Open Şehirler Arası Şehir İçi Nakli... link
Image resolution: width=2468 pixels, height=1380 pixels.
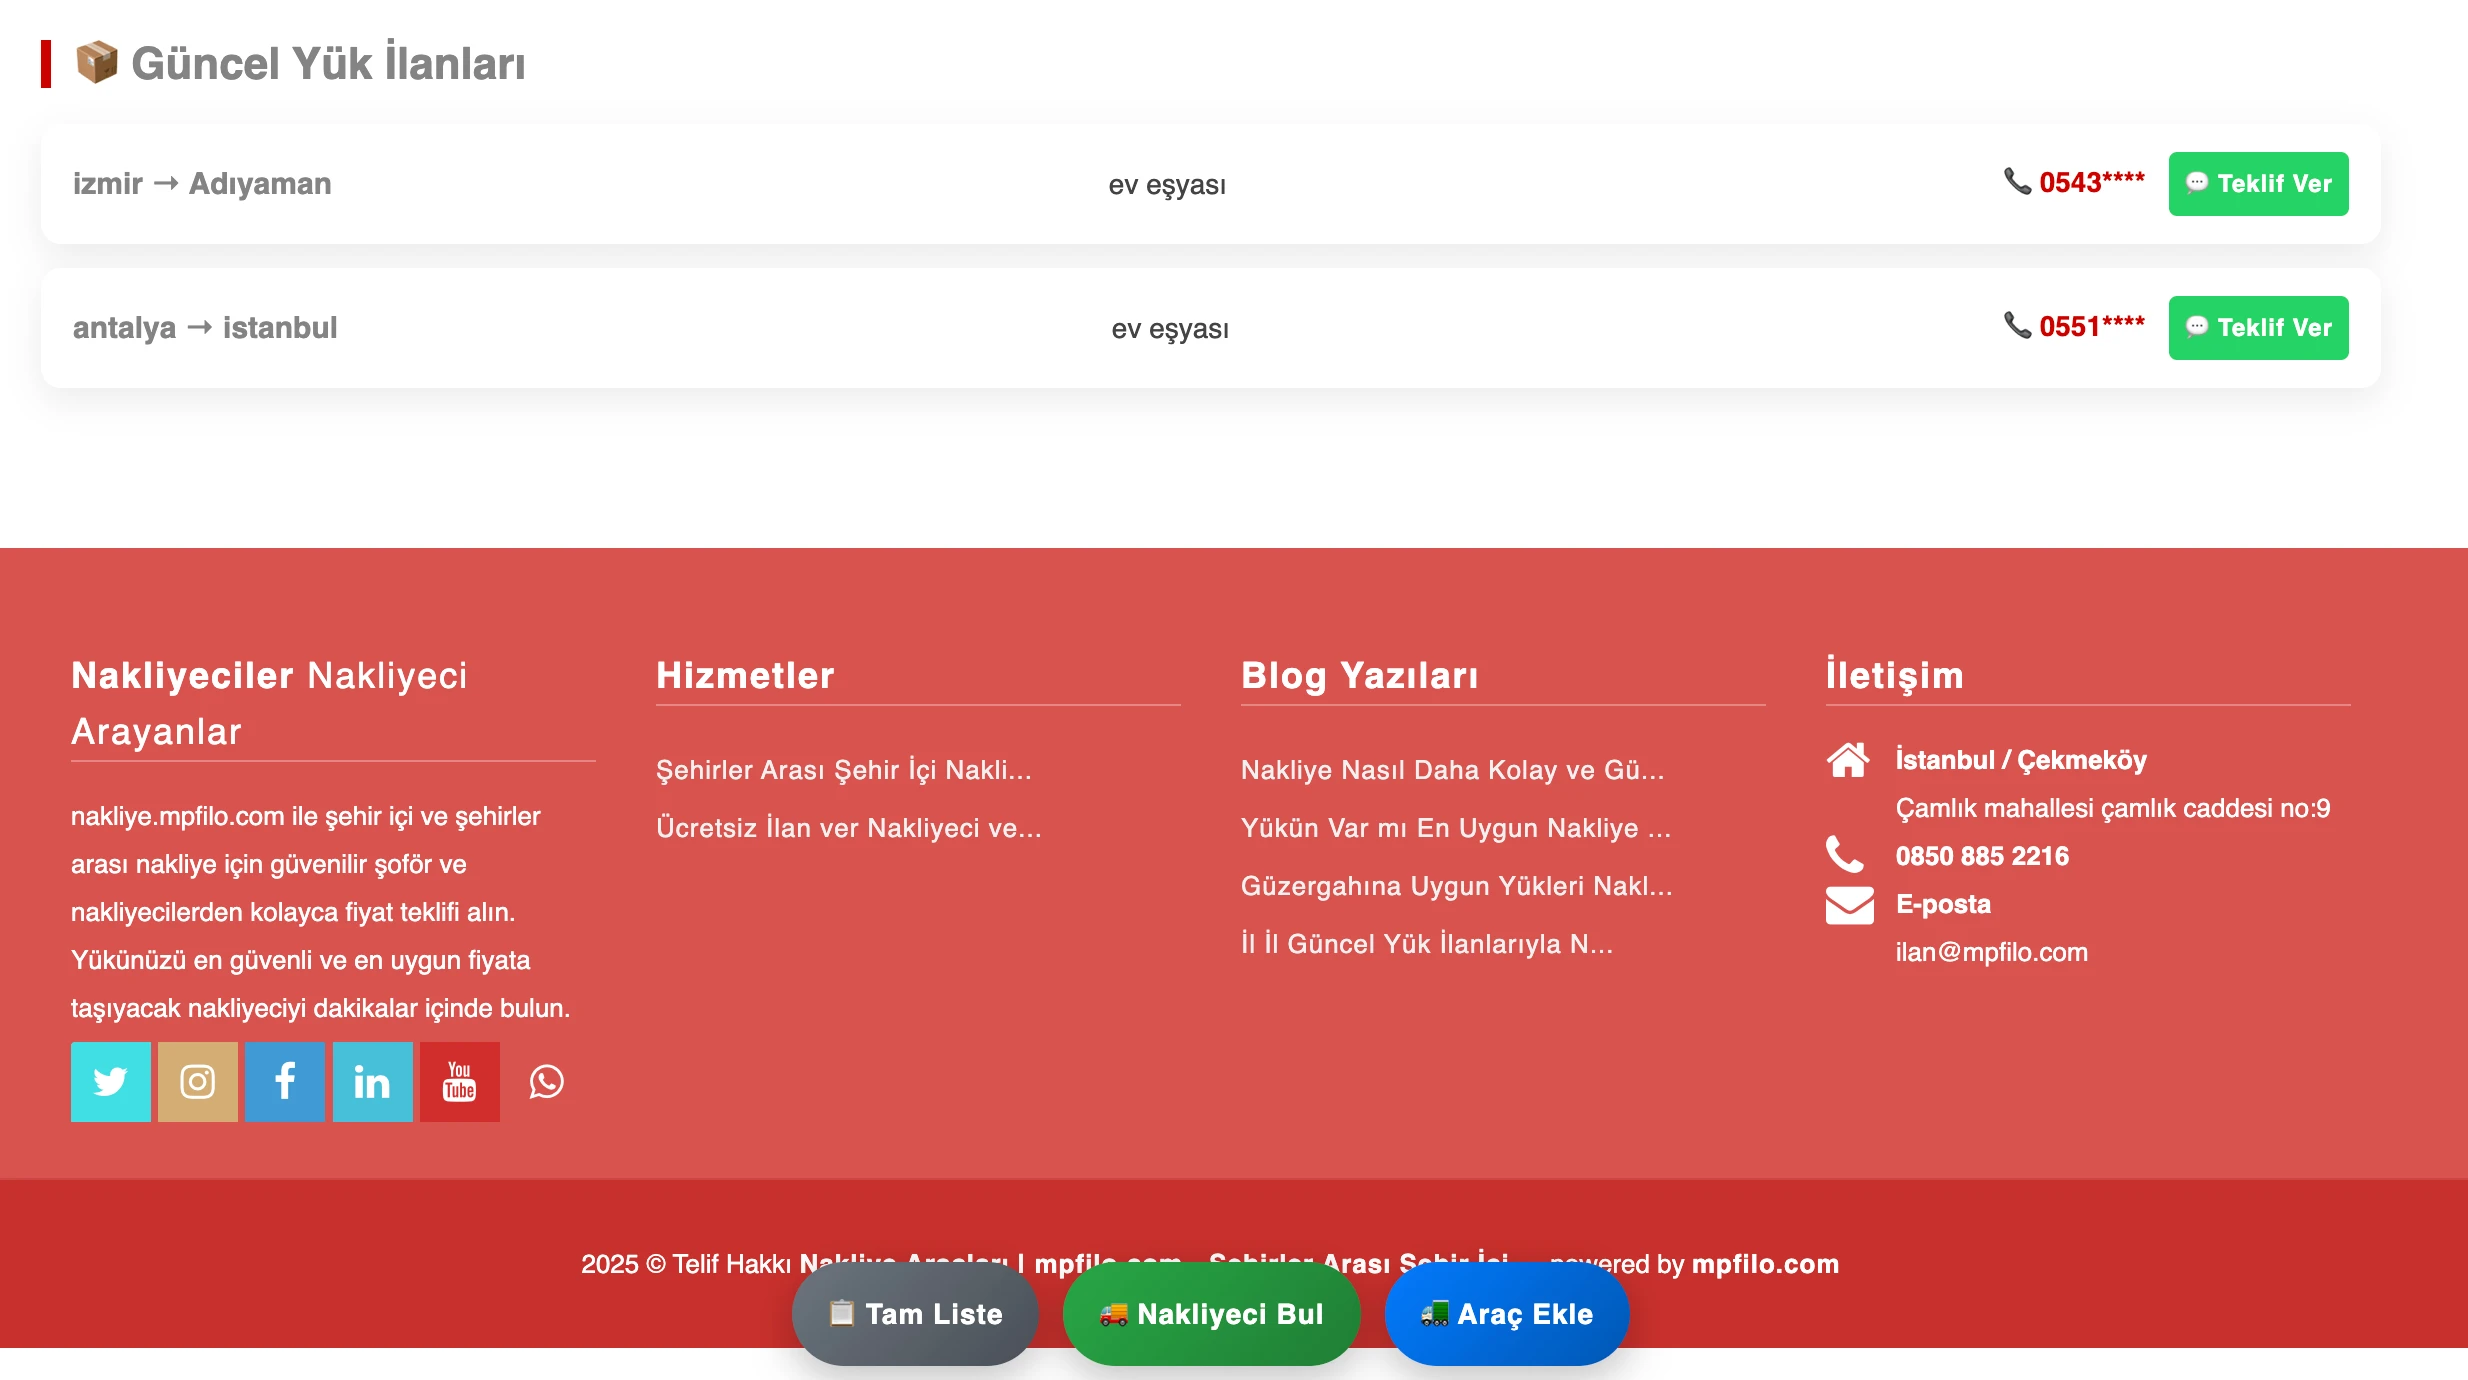(843, 770)
